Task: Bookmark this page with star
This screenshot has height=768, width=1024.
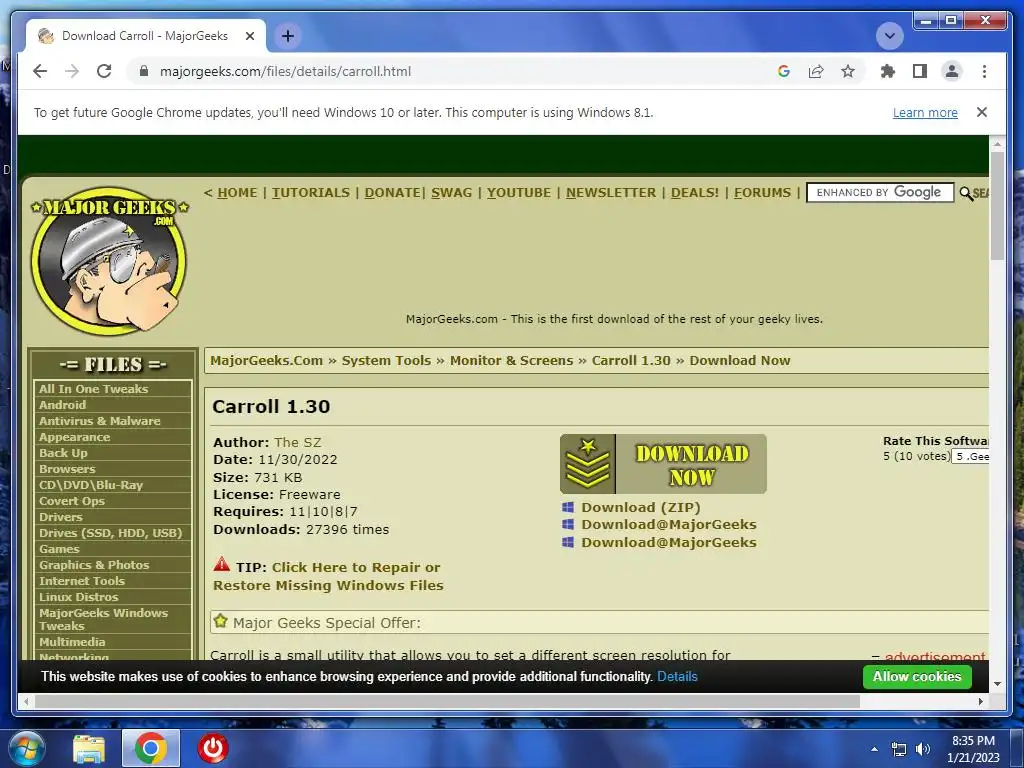Action: pyautogui.click(x=848, y=71)
